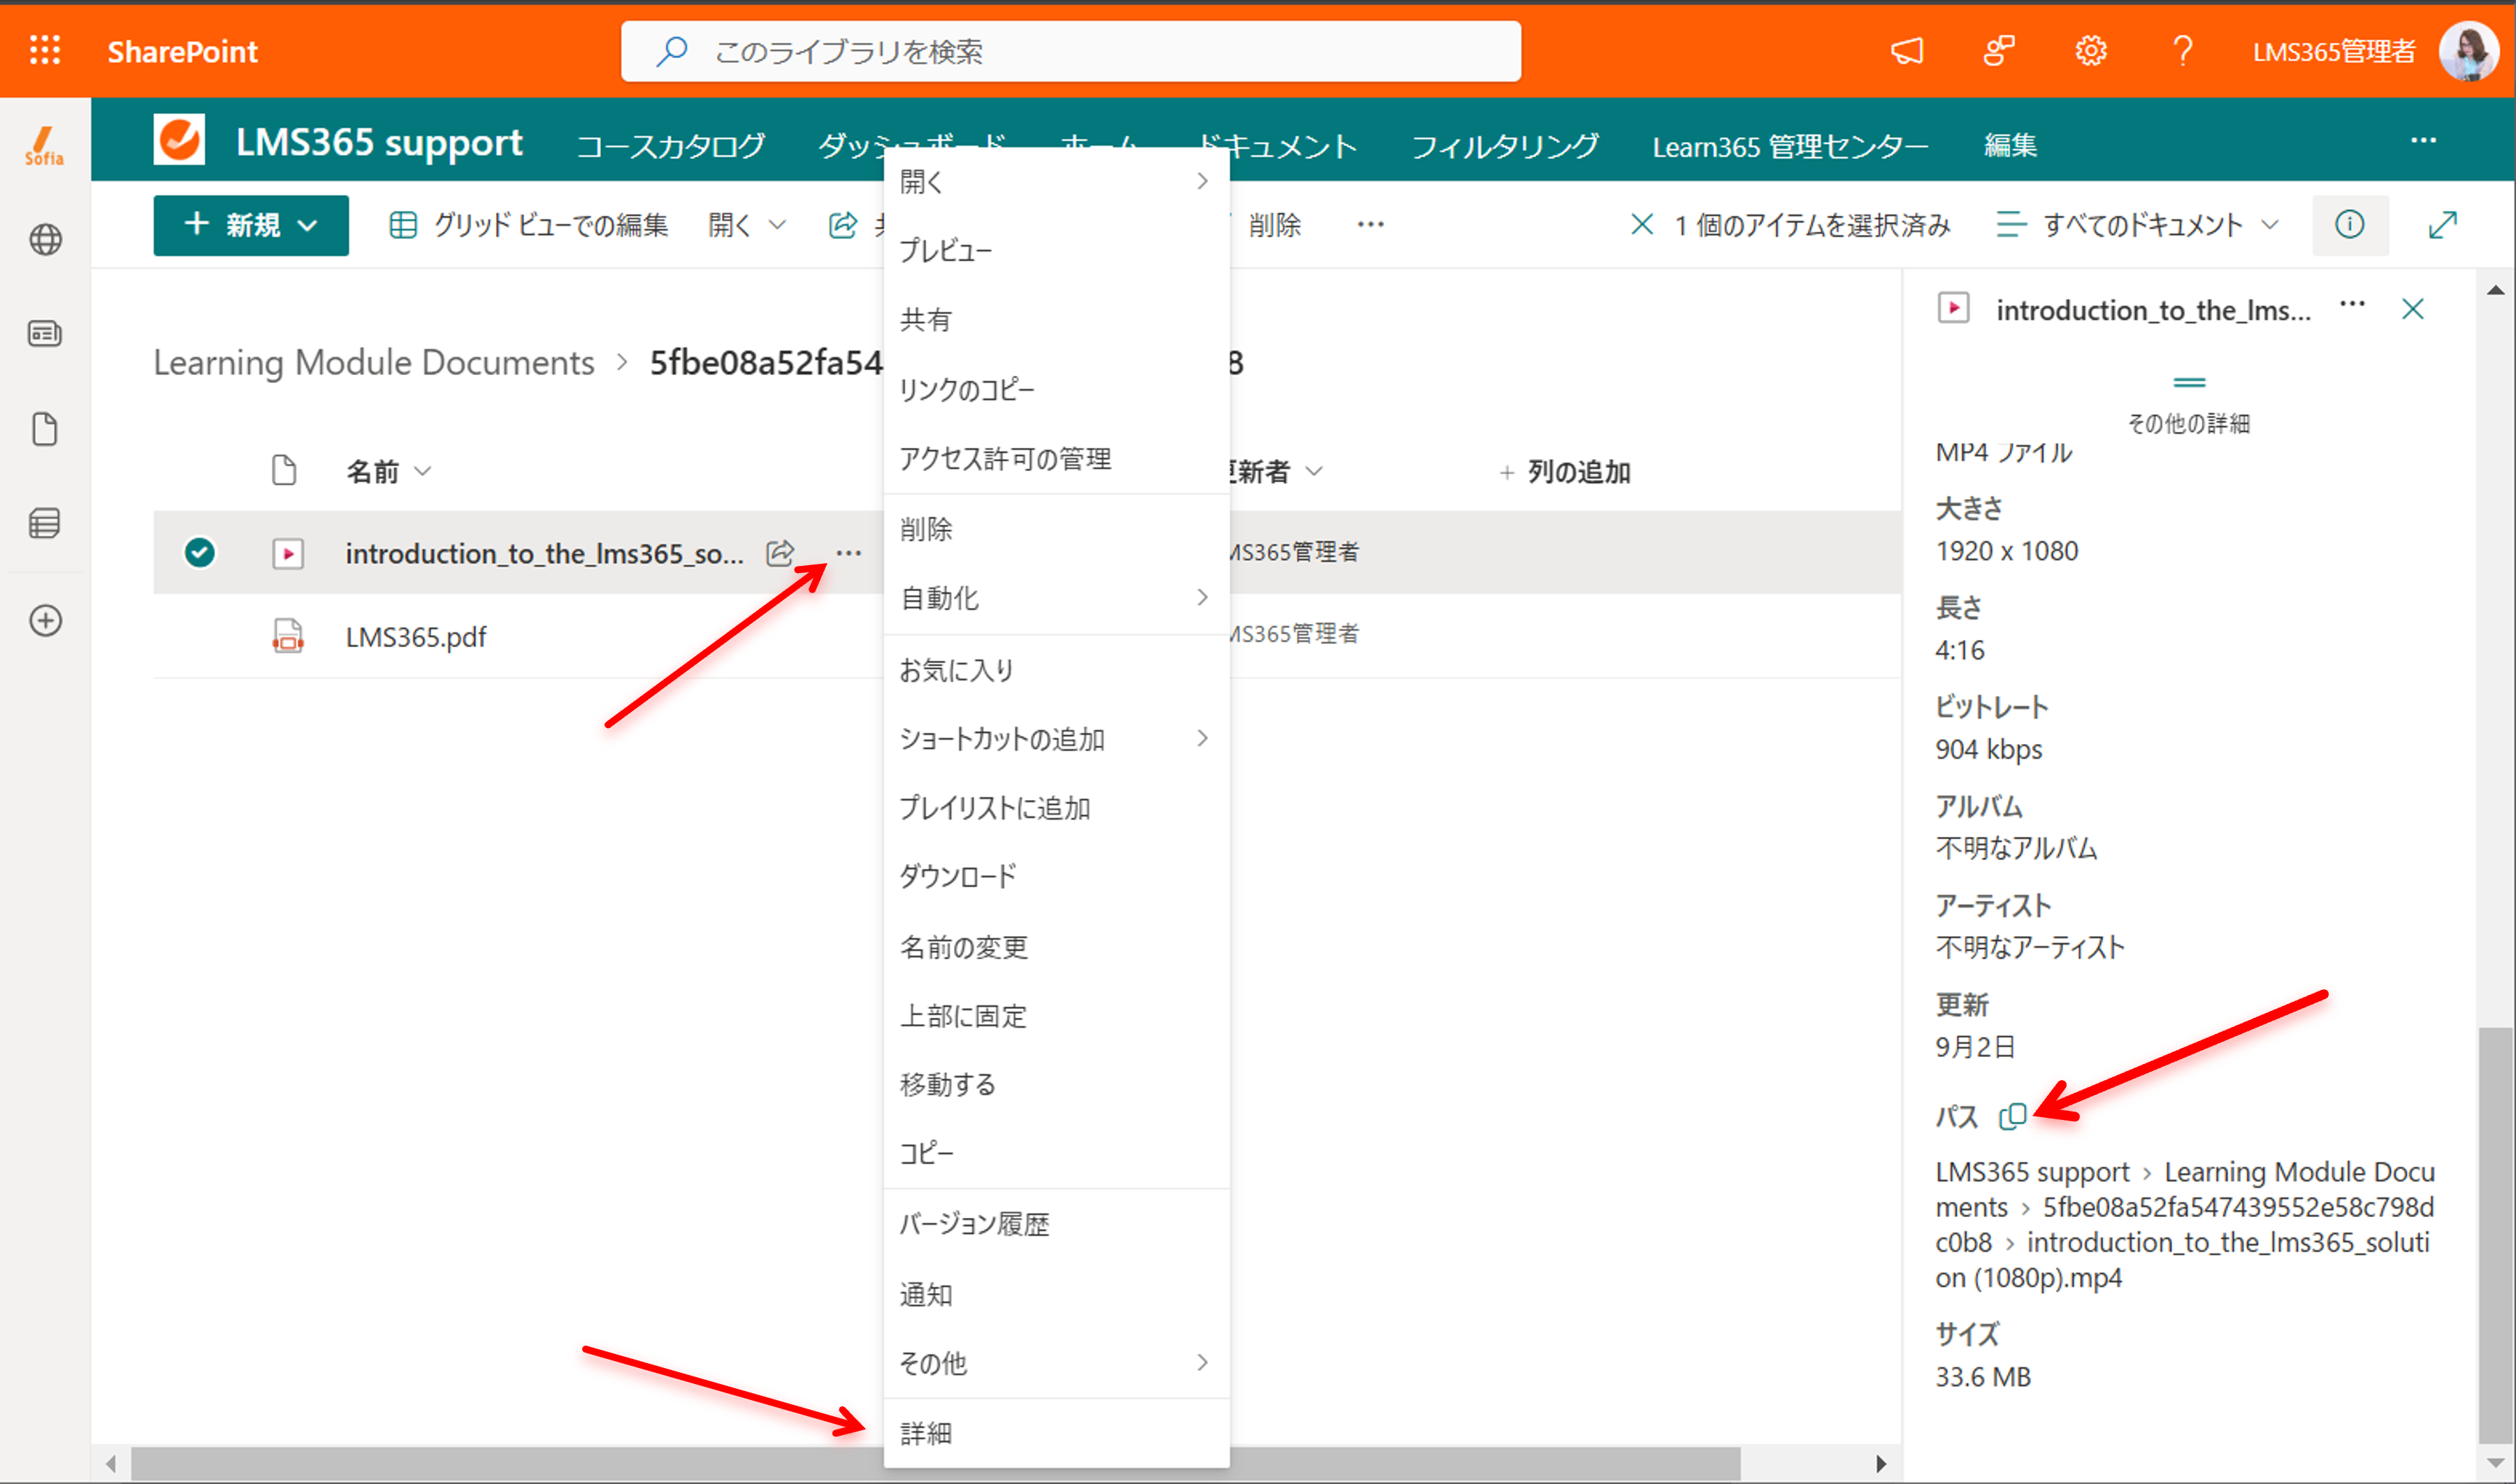Screen dimensions: 2516x1484
Task: Open the すべてのドキュメント view dropdown
Action: 2138,224
